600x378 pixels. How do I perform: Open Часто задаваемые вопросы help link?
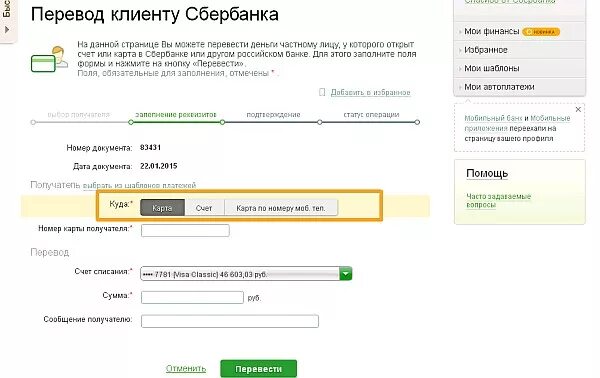[498, 200]
